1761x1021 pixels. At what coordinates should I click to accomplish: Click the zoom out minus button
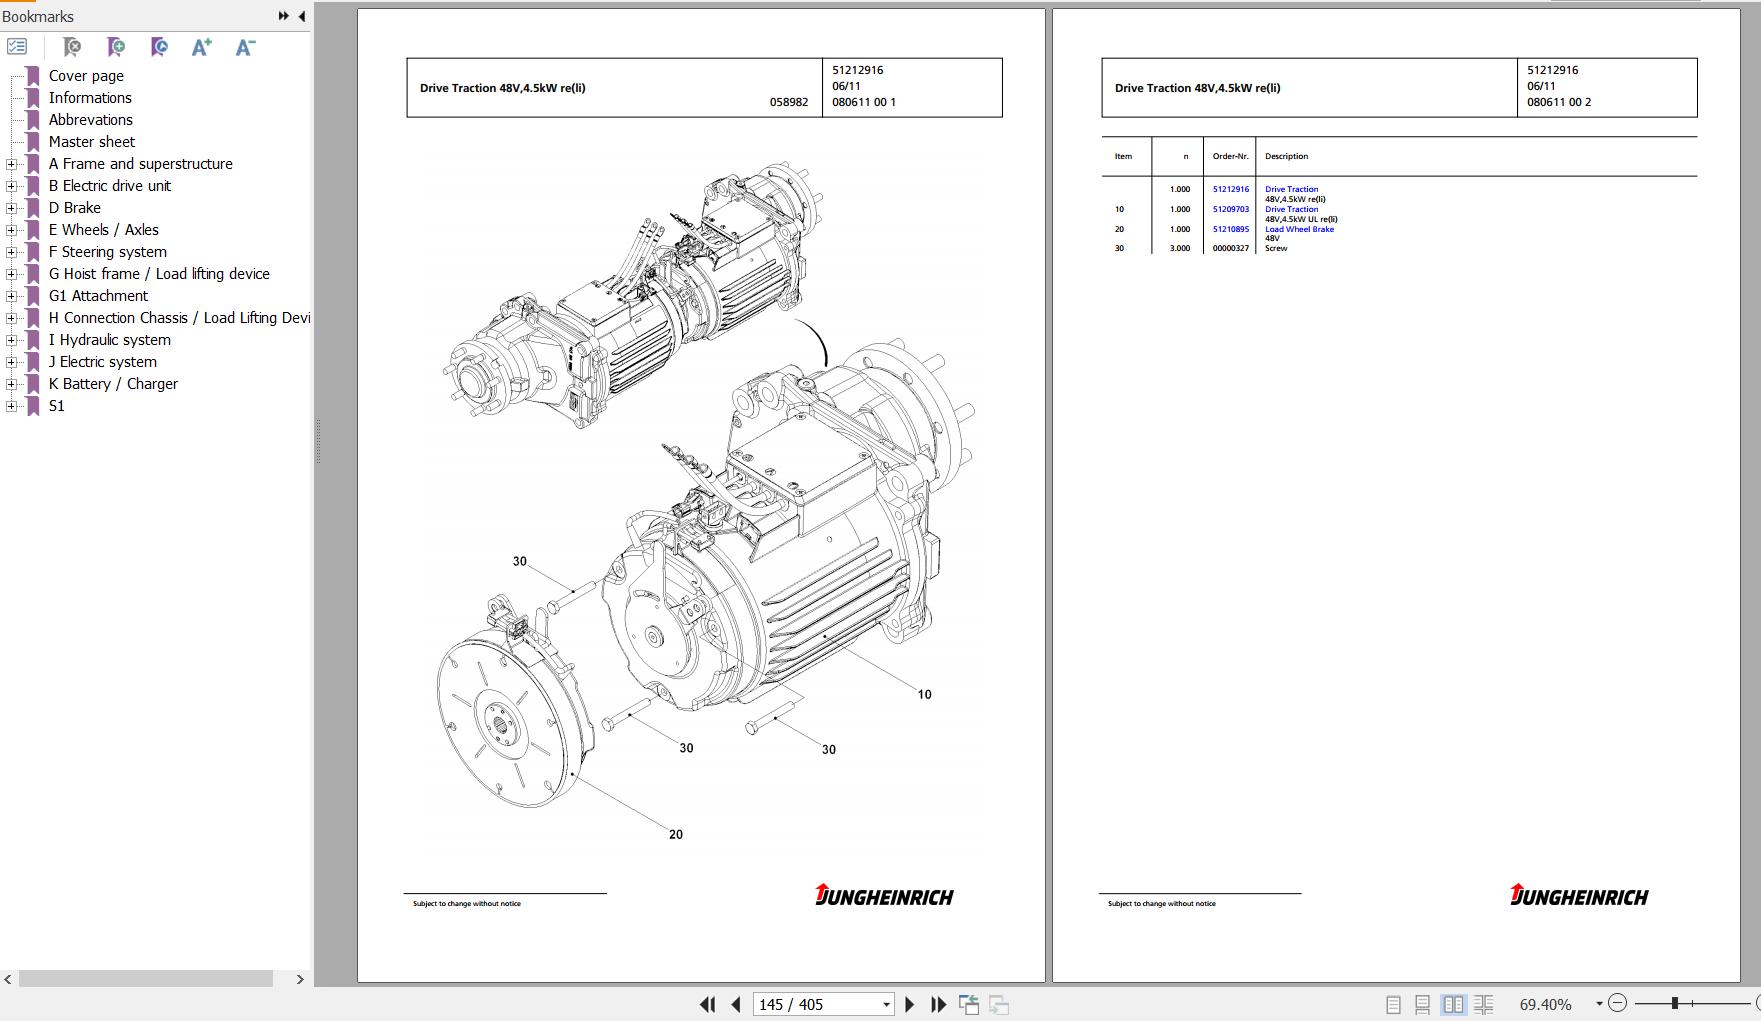click(1618, 1003)
